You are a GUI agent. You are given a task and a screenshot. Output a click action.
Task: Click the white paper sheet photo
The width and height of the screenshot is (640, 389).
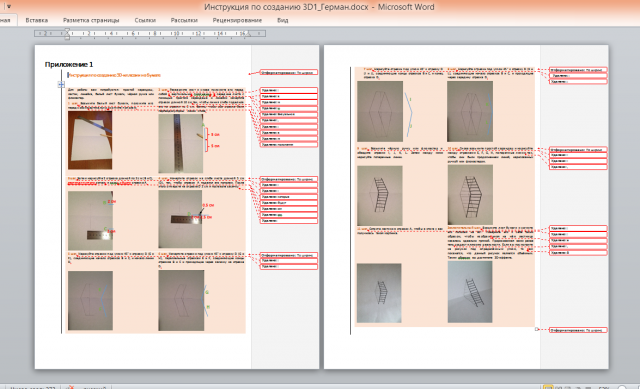(90, 140)
